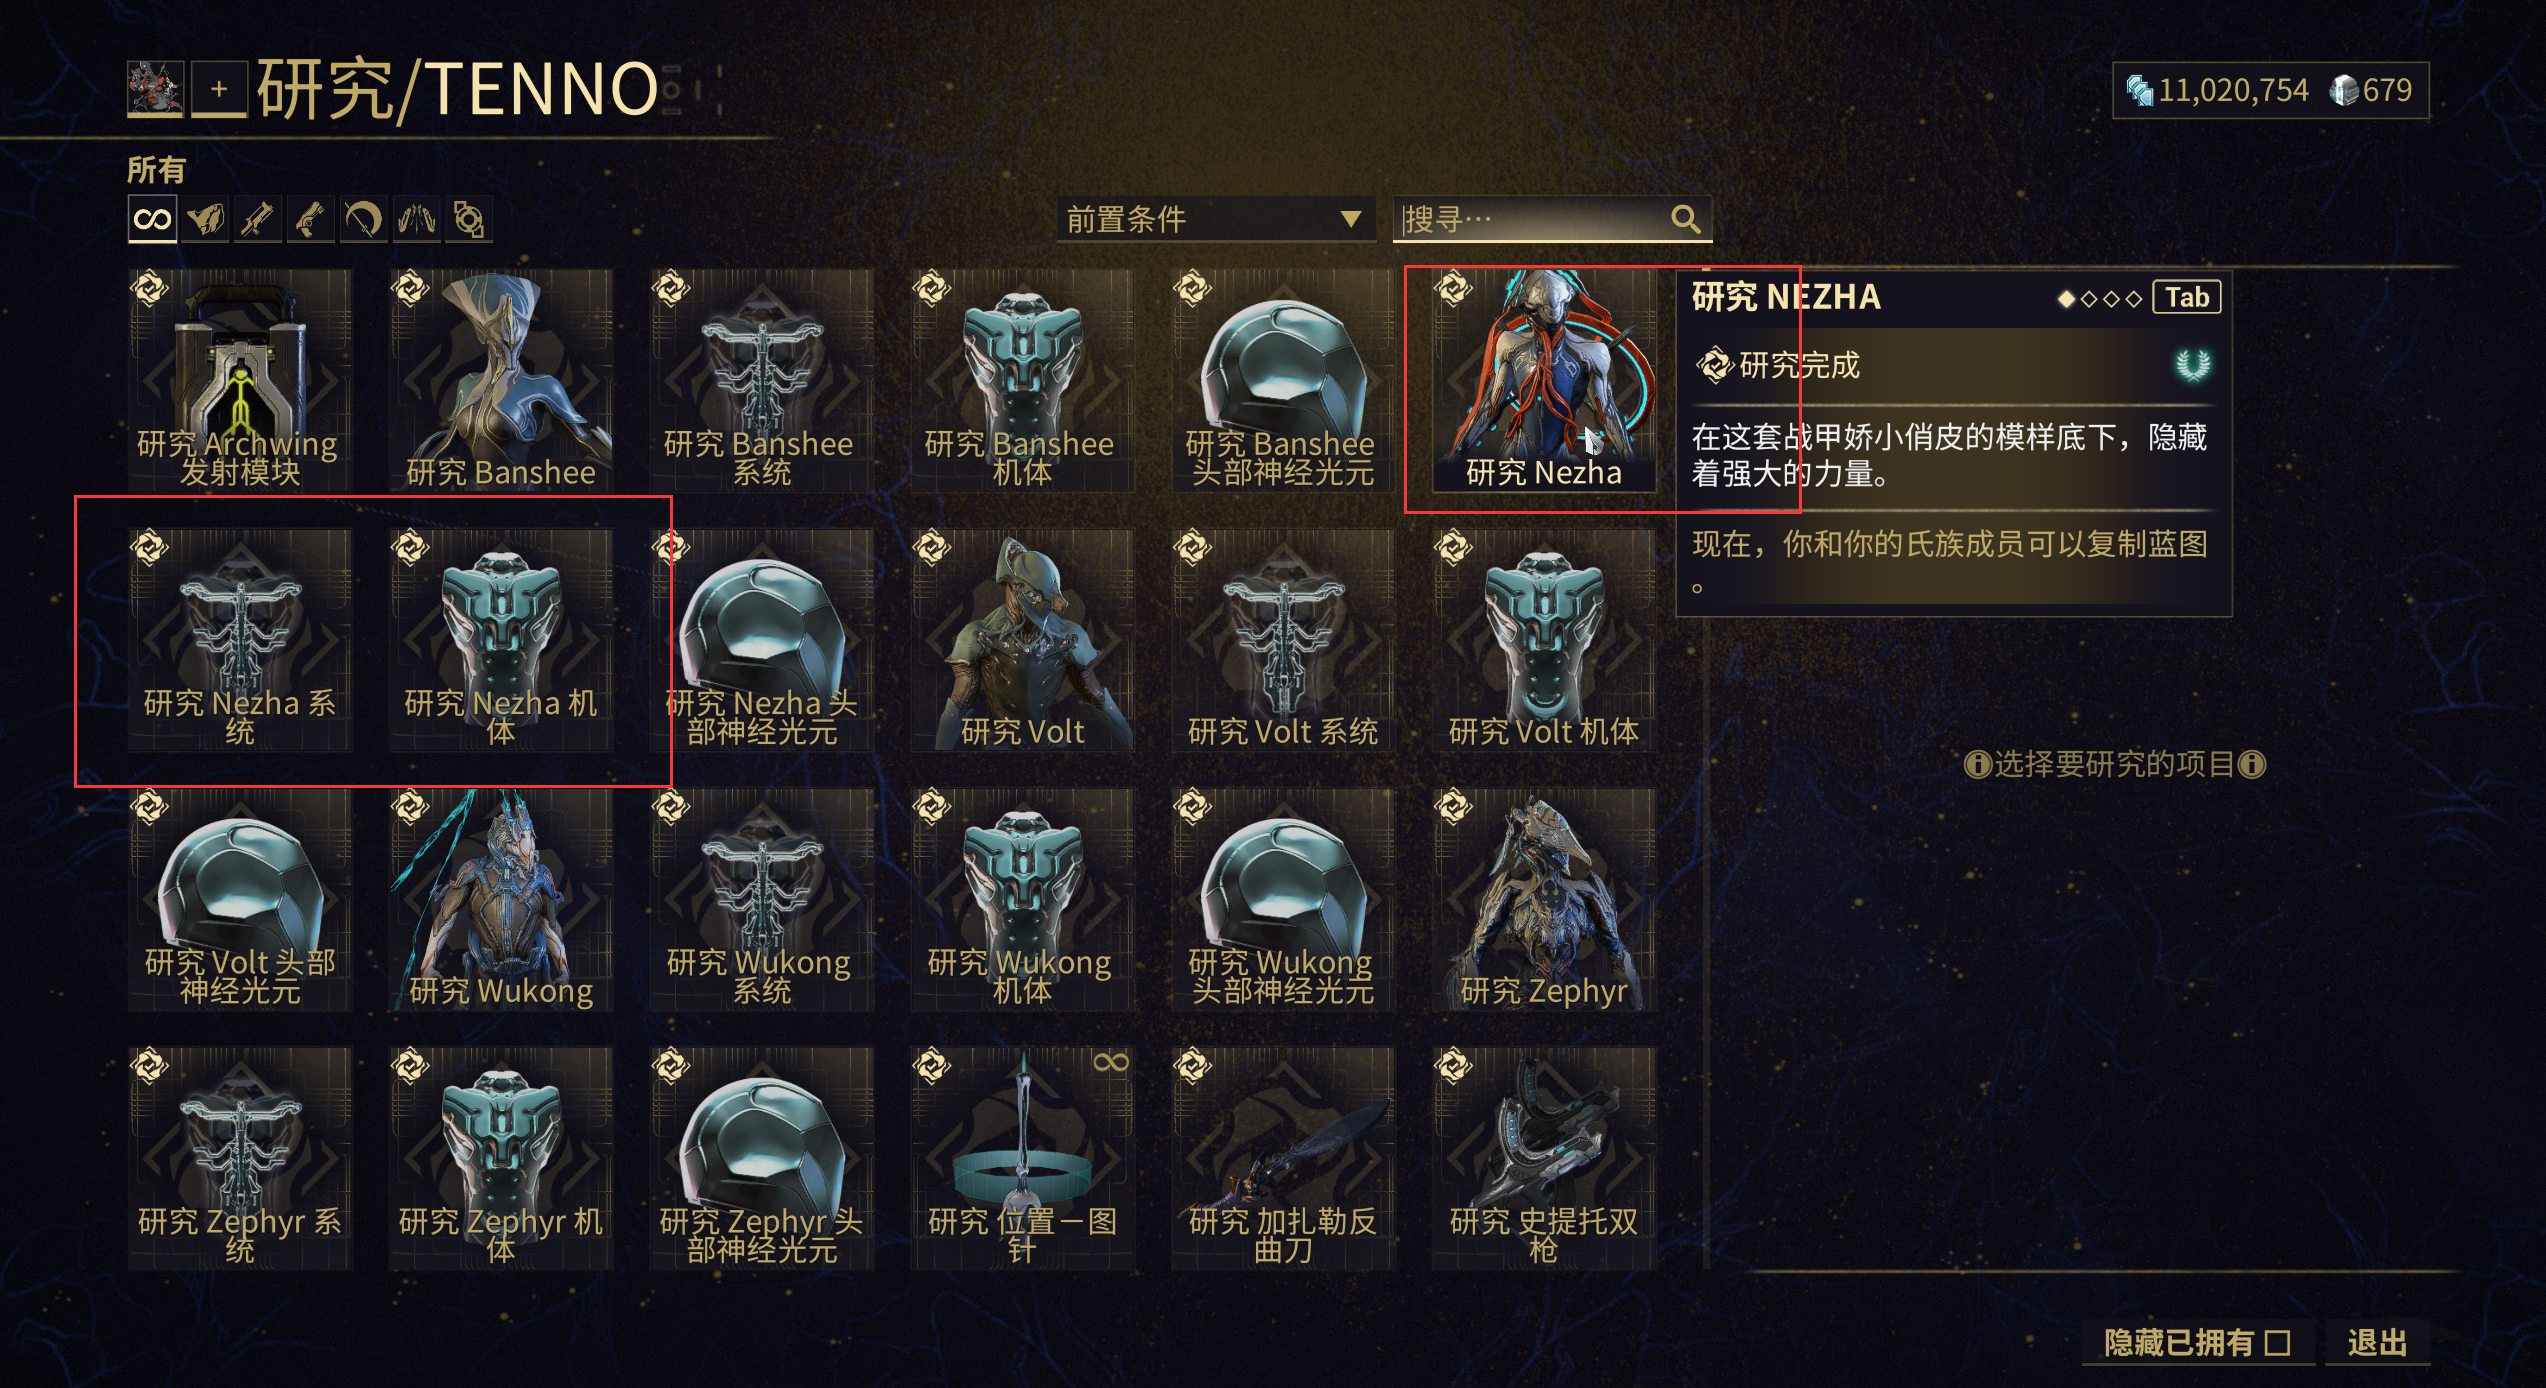Click the 退出 exit button

(2377, 1342)
